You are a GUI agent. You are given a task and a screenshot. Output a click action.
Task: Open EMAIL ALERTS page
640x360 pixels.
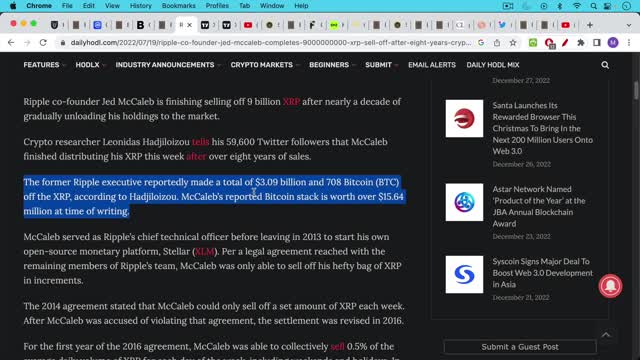click(x=432, y=65)
